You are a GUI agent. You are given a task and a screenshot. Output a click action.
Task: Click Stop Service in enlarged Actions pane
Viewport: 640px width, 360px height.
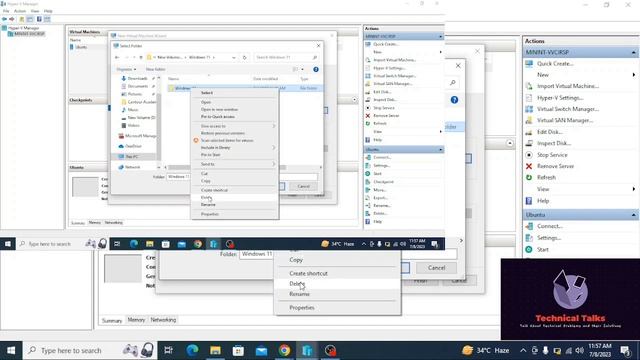pos(552,155)
